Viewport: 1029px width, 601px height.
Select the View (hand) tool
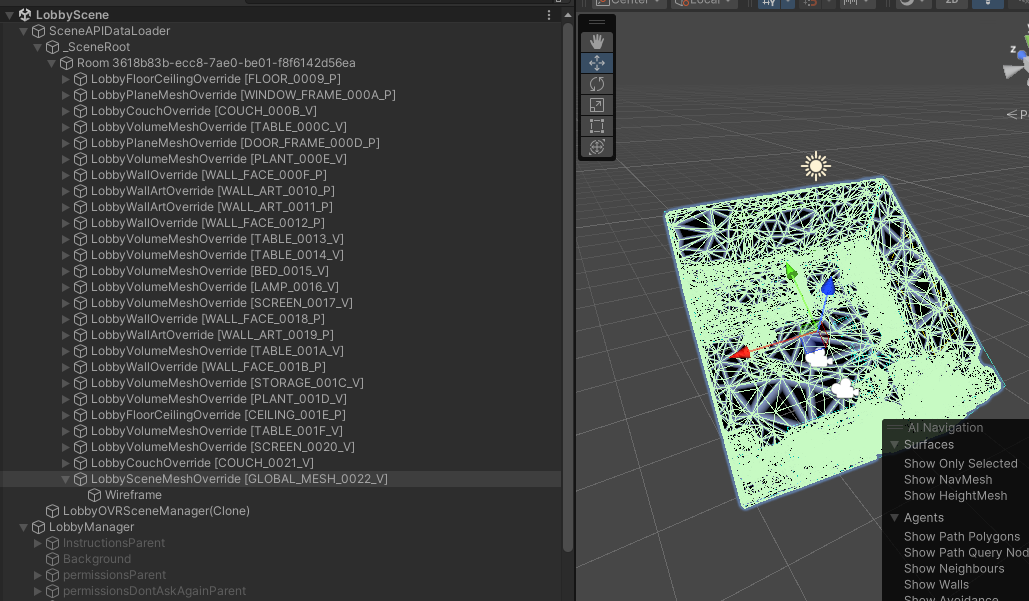[x=596, y=41]
